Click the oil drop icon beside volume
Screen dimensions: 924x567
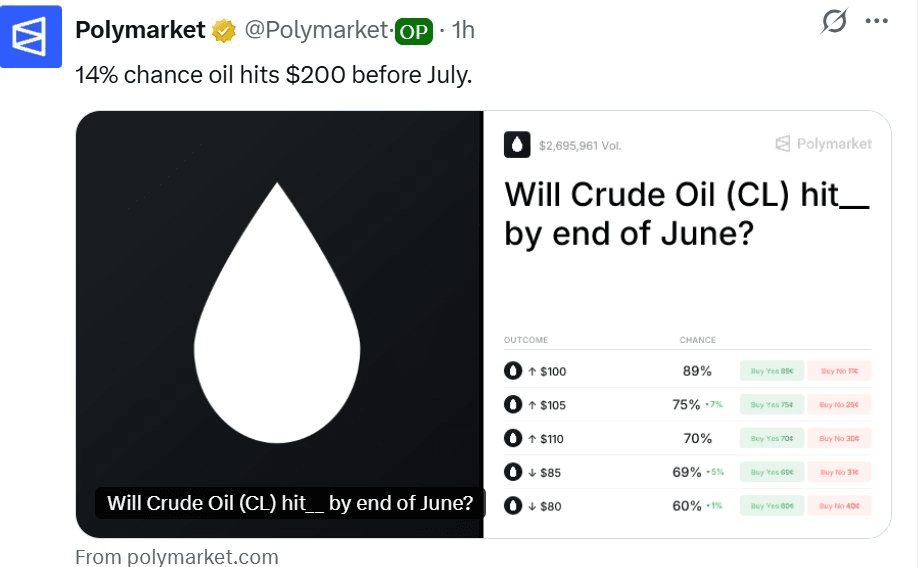point(517,145)
